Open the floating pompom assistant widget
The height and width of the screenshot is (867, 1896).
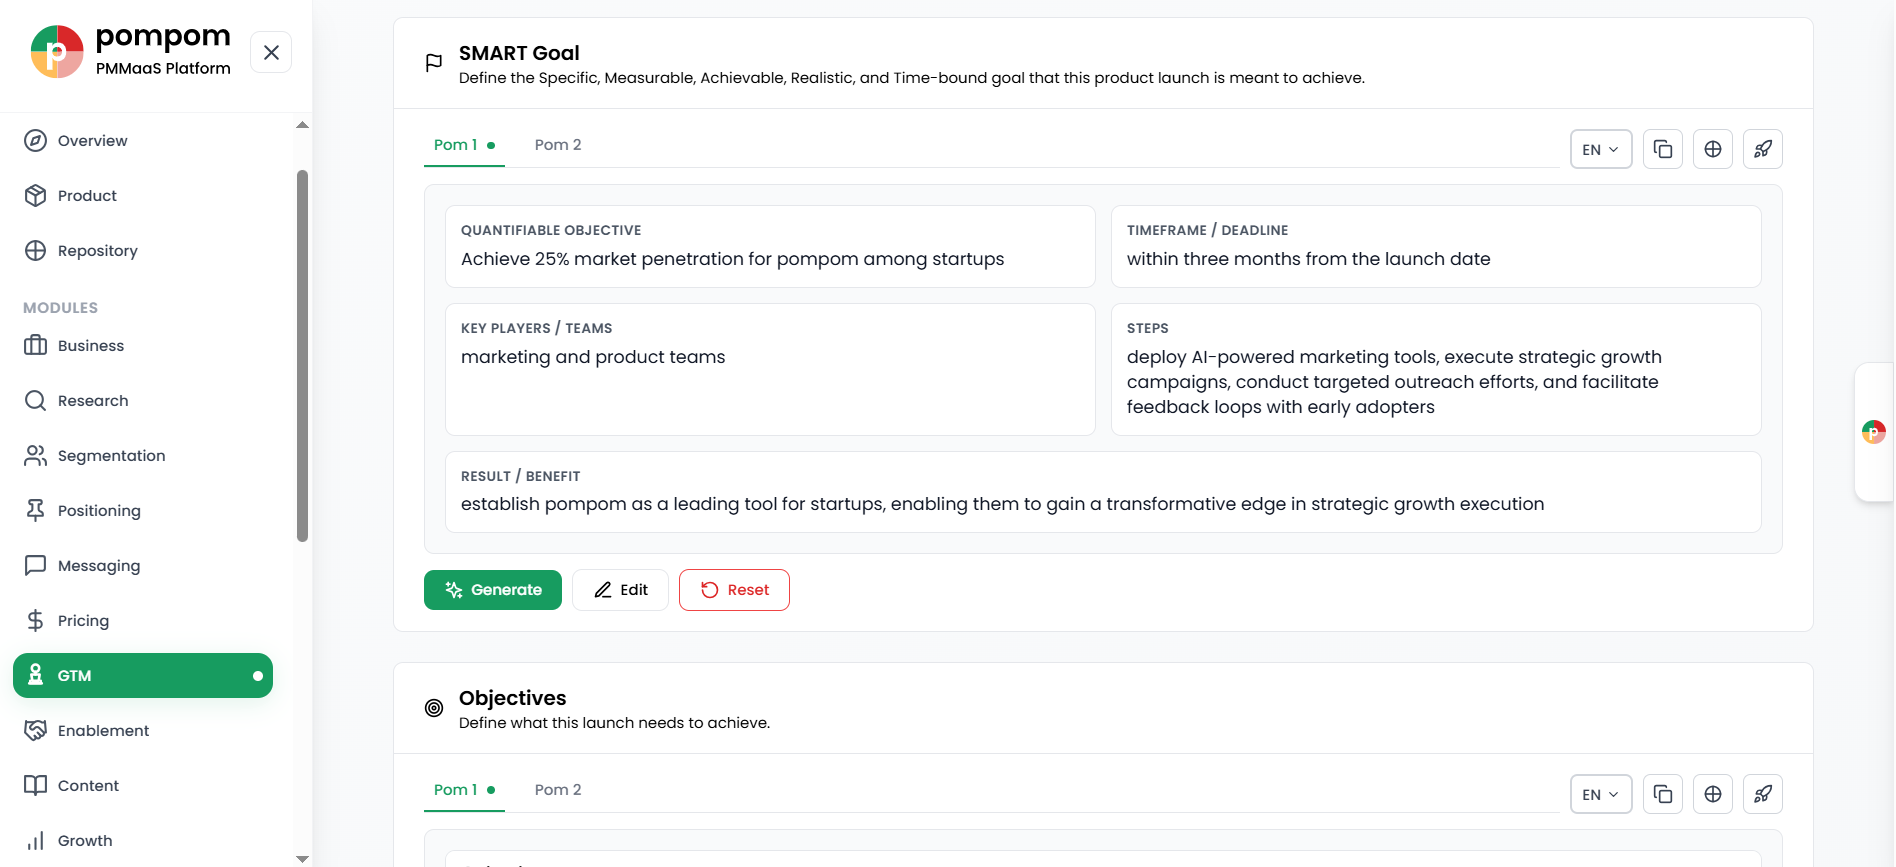(x=1874, y=432)
